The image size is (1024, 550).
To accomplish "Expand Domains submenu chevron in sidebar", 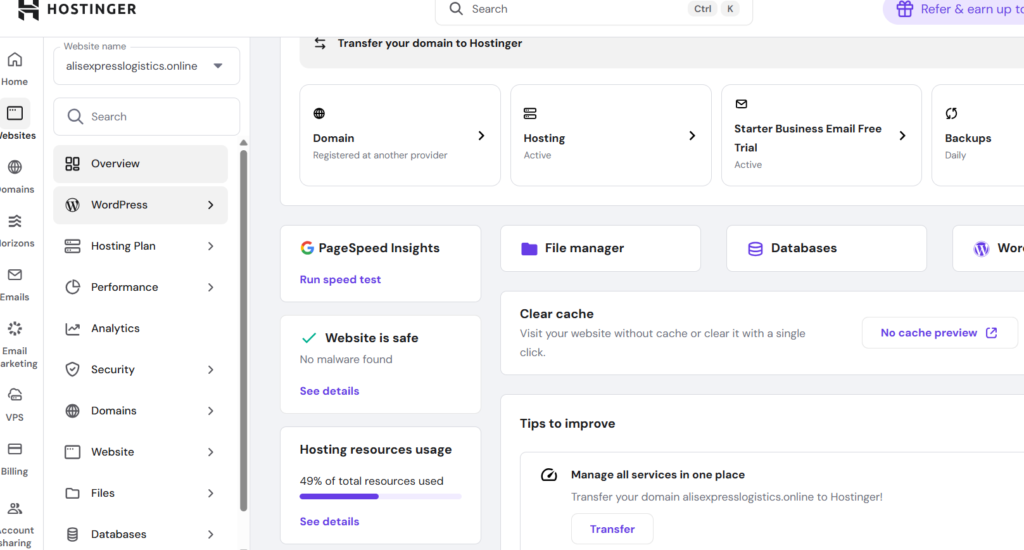I will pos(210,411).
